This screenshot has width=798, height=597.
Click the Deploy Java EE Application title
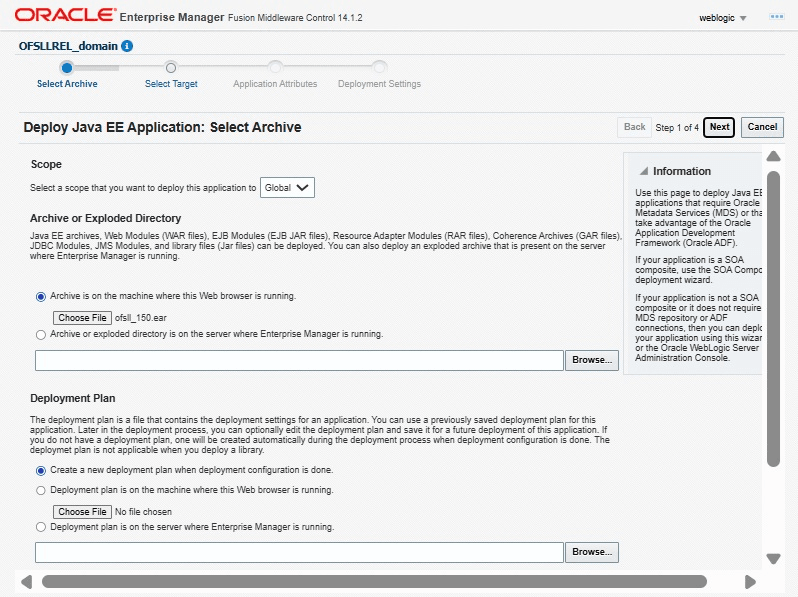click(162, 127)
